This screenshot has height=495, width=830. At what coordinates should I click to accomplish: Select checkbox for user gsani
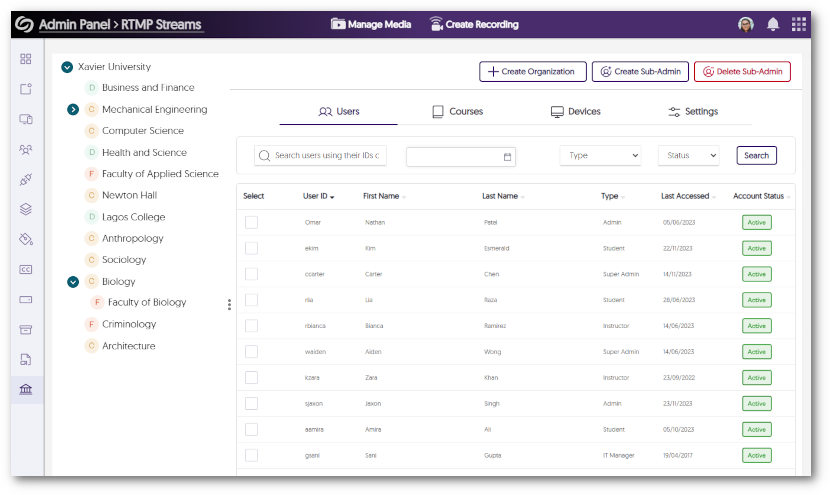[x=251, y=455]
